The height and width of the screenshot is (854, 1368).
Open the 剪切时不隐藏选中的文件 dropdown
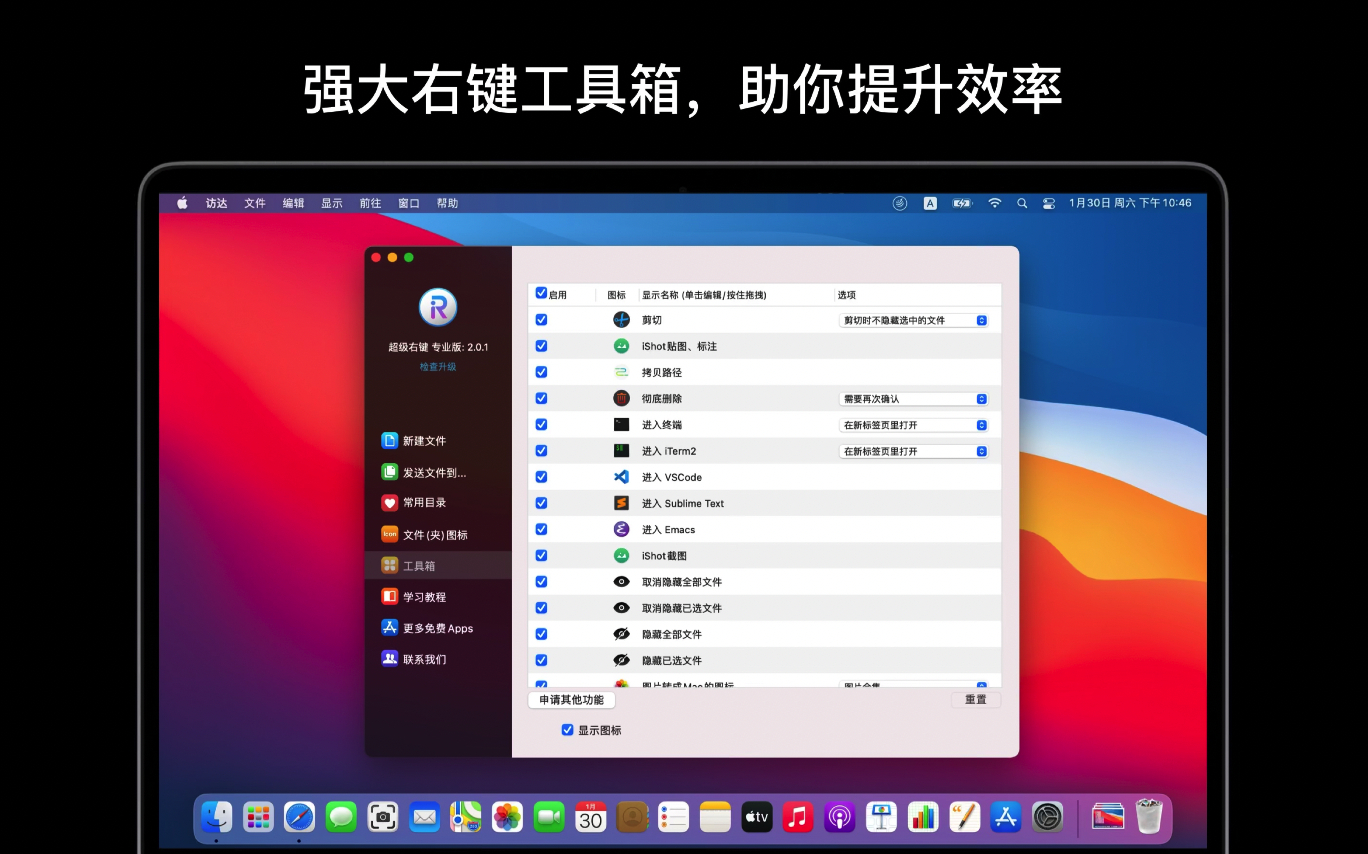914,320
